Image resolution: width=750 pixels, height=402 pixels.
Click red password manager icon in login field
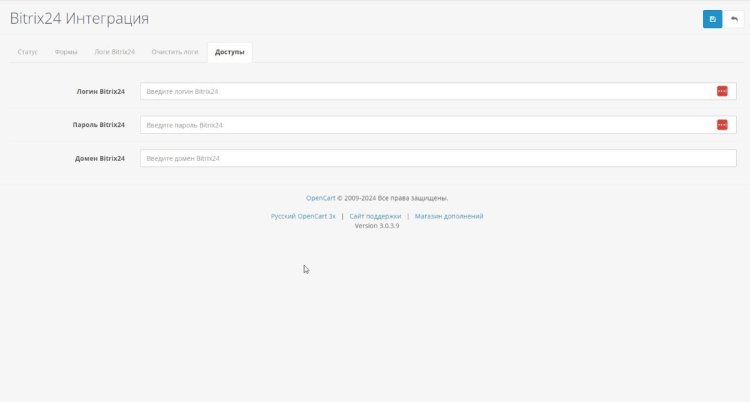[x=722, y=91]
